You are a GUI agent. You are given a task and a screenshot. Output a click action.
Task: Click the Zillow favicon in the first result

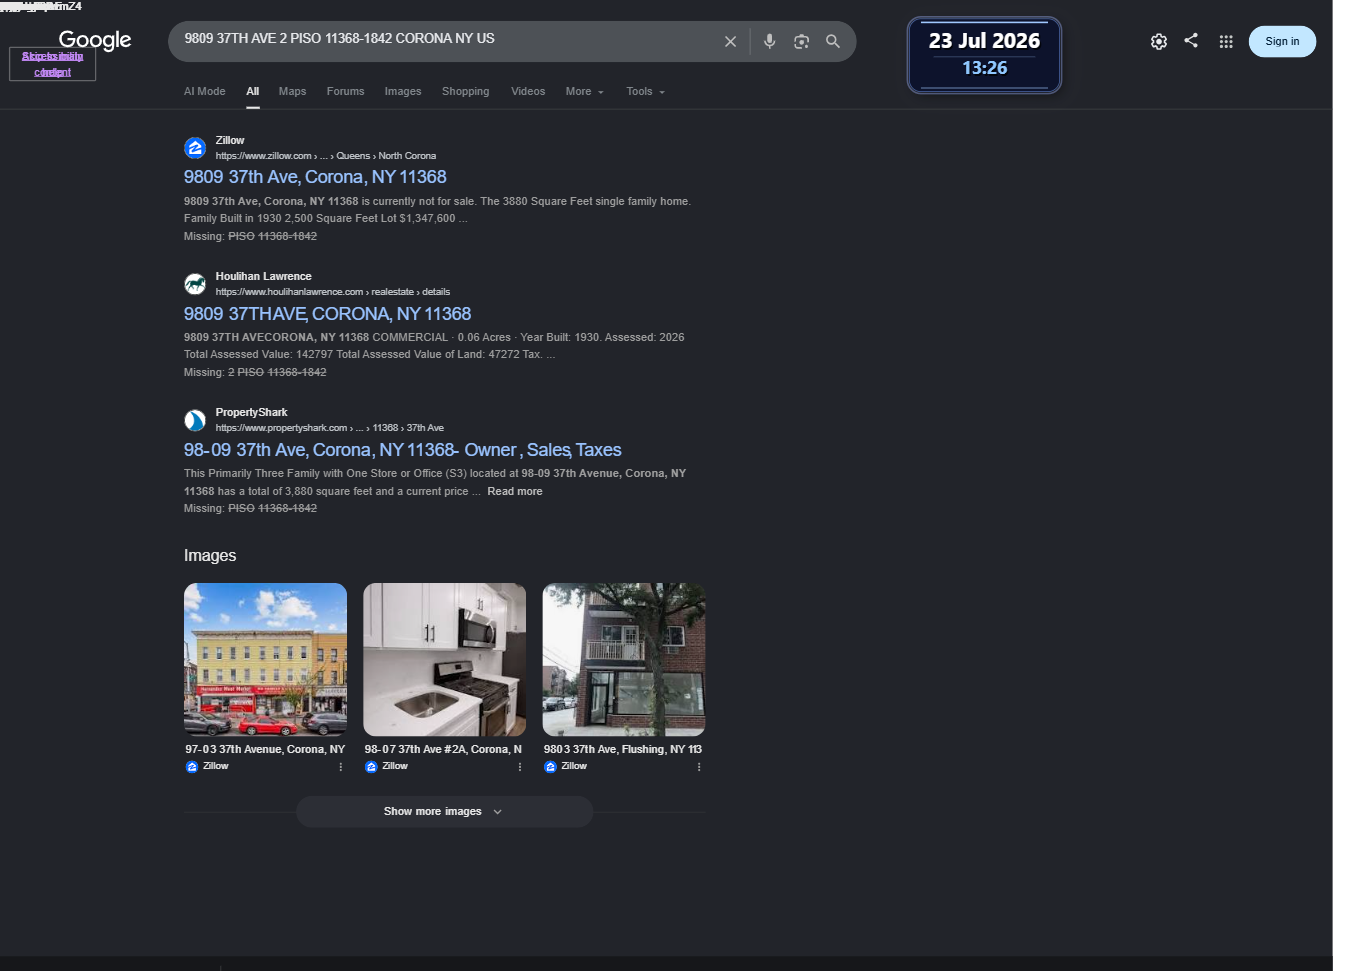coord(195,148)
